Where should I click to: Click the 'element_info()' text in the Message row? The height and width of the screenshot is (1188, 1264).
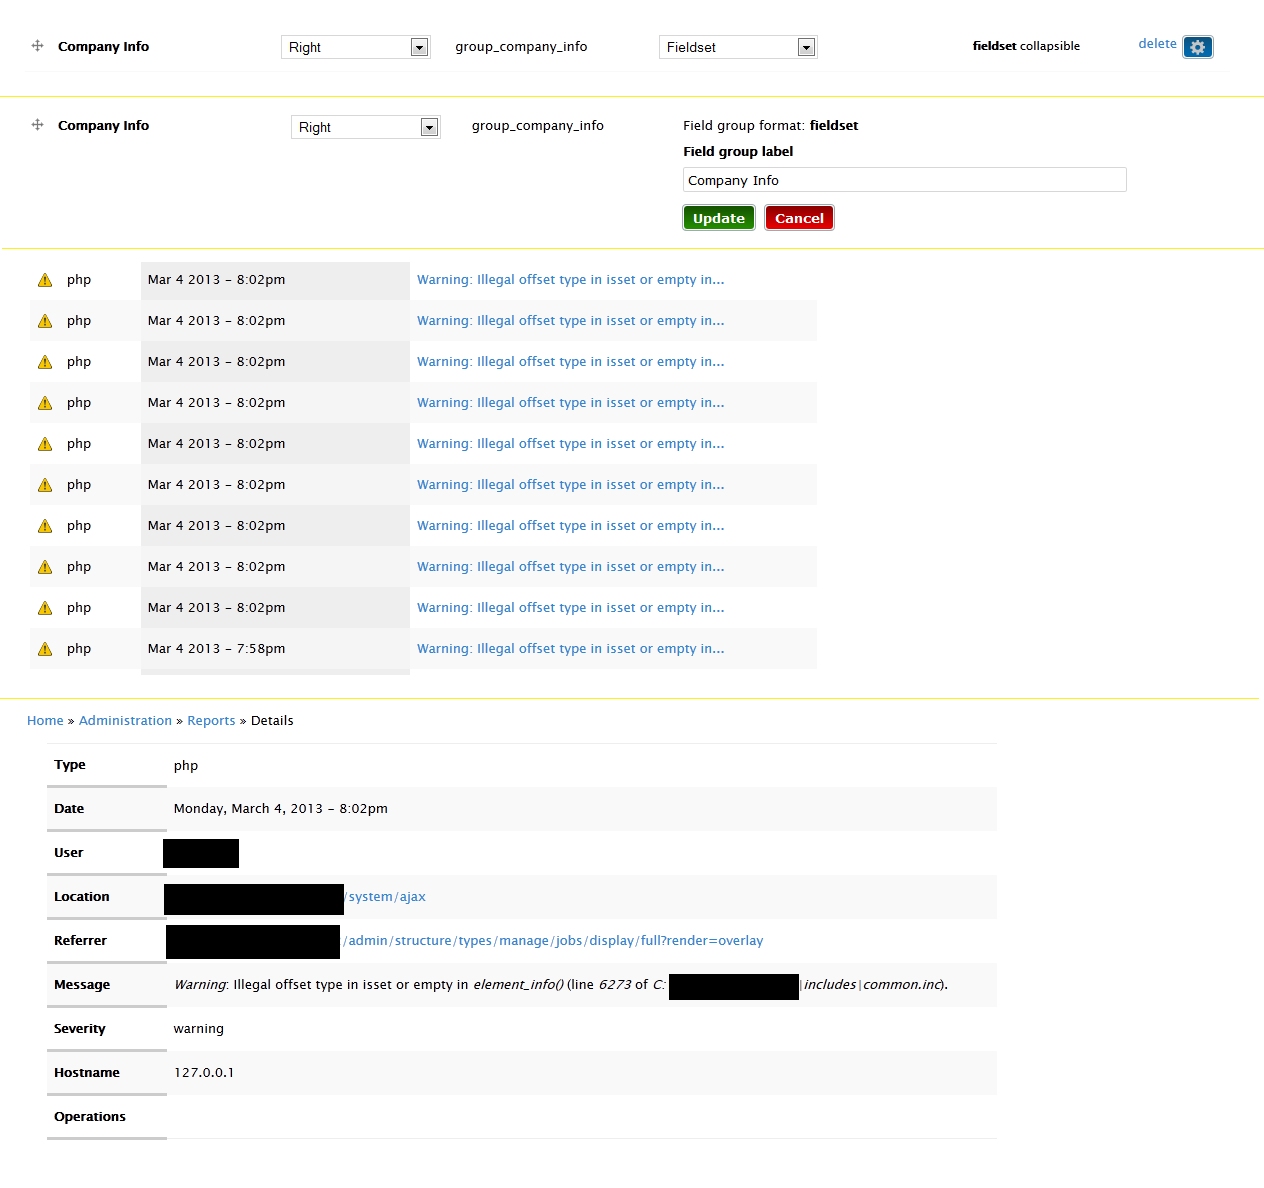tap(518, 985)
